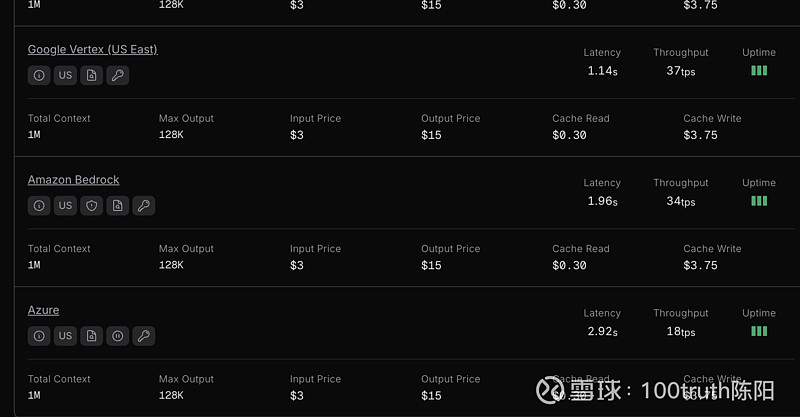Open the Azure provider link
The width and height of the screenshot is (800, 417).
coord(43,310)
